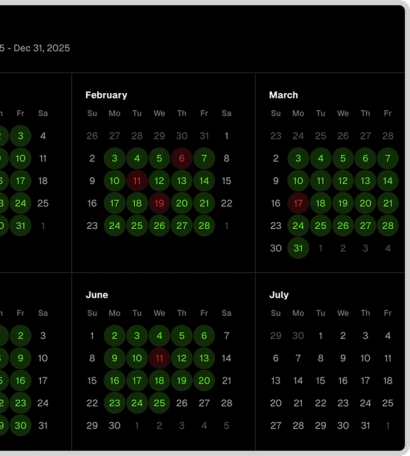
Task: Choose July 22 in the calendar
Action: pyautogui.click(x=321, y=403)
